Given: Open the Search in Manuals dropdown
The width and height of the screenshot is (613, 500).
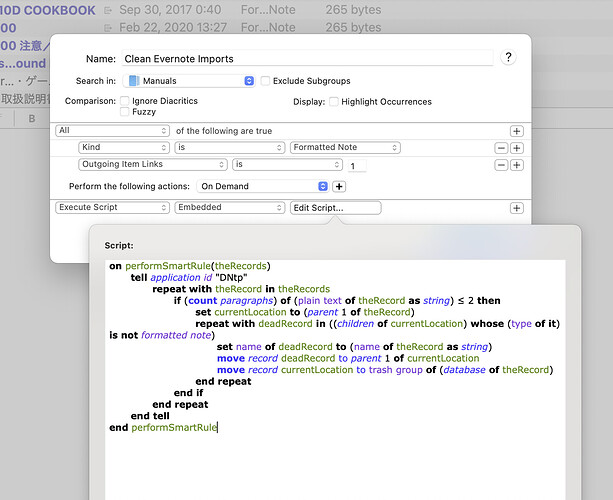Looking at the screenshot, I should (190, 81).
